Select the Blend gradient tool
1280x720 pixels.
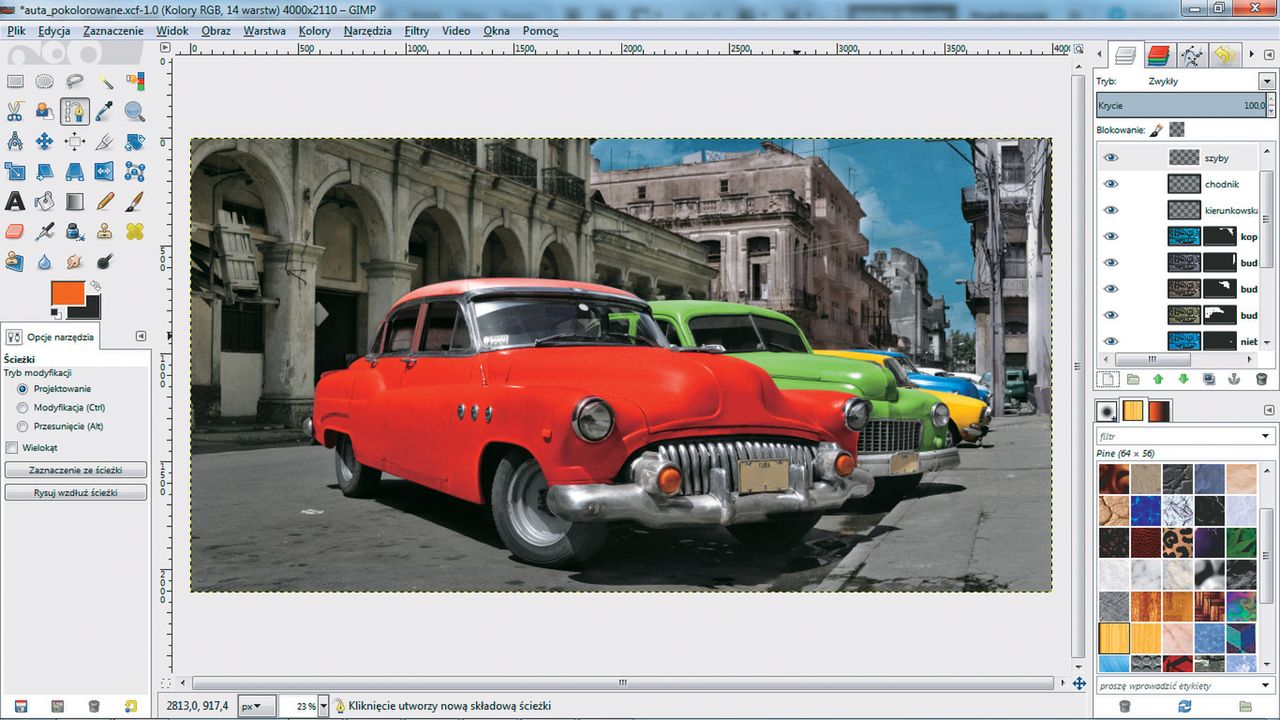[x=75, y=201]
